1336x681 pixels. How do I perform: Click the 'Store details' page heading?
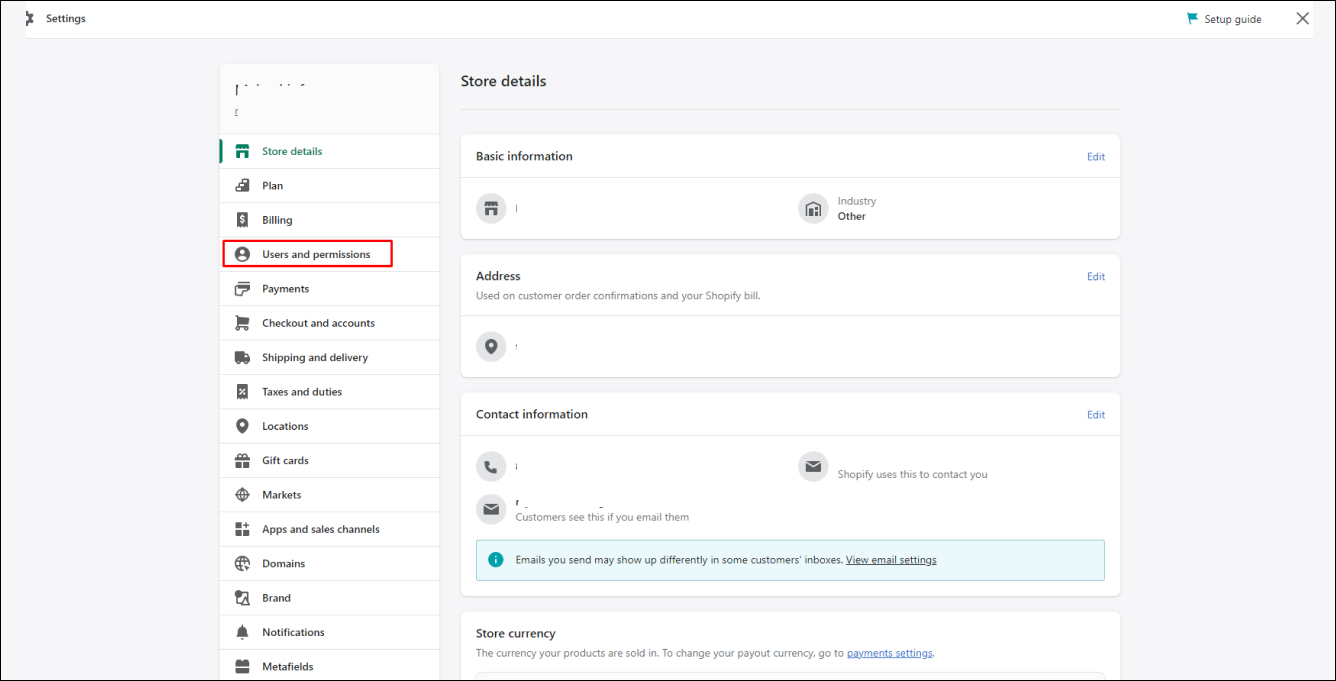[503, 81]
